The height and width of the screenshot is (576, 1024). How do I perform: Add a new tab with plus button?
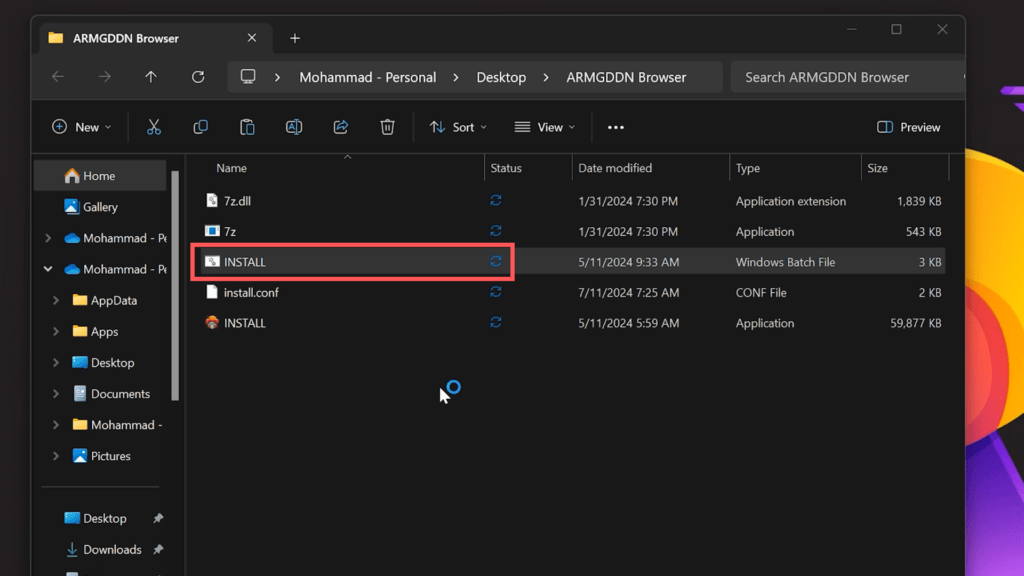295,38
